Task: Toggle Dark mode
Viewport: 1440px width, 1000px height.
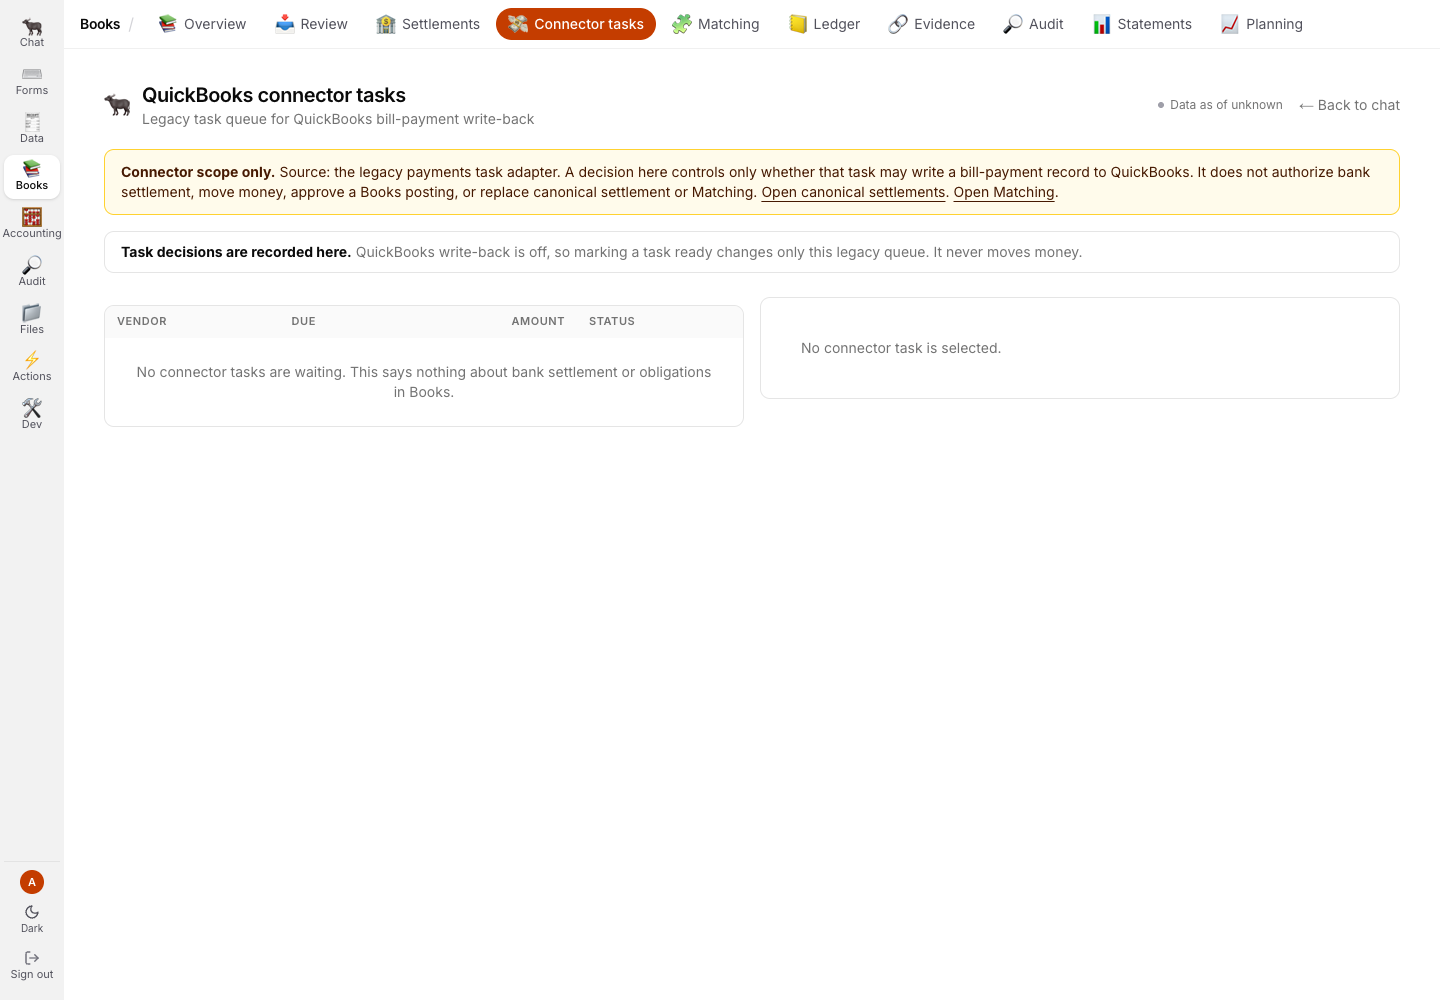Action: coord(32,918)
